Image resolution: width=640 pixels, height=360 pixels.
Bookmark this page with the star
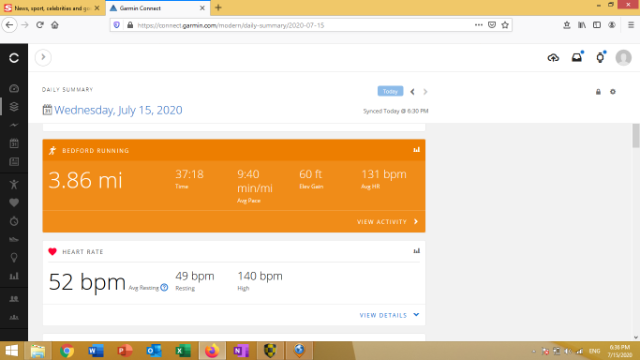pyautogui.click(x=505, y=25)
